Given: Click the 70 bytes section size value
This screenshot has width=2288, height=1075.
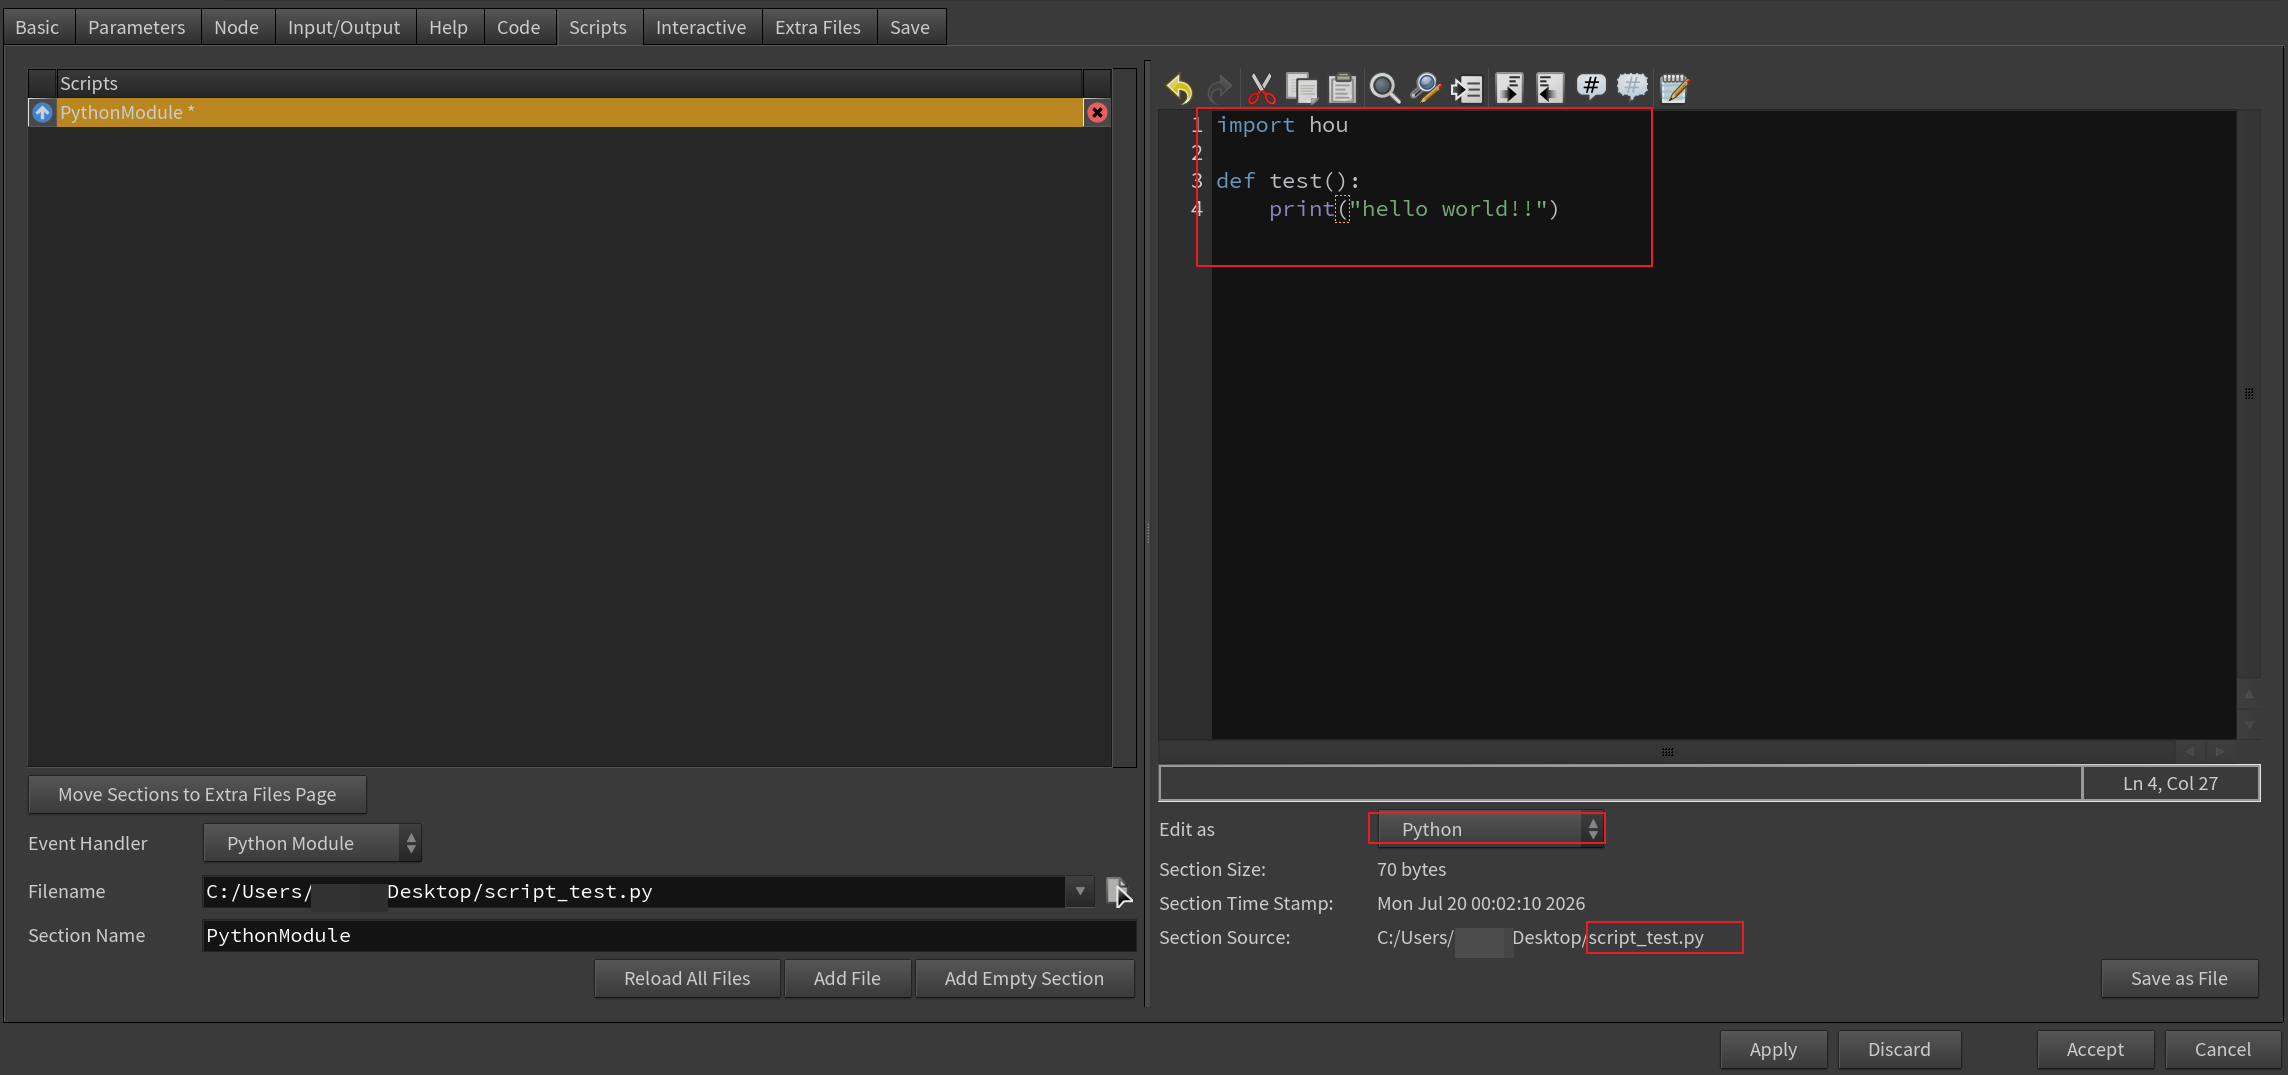Looking at the screenshot, I should 1411,869.
